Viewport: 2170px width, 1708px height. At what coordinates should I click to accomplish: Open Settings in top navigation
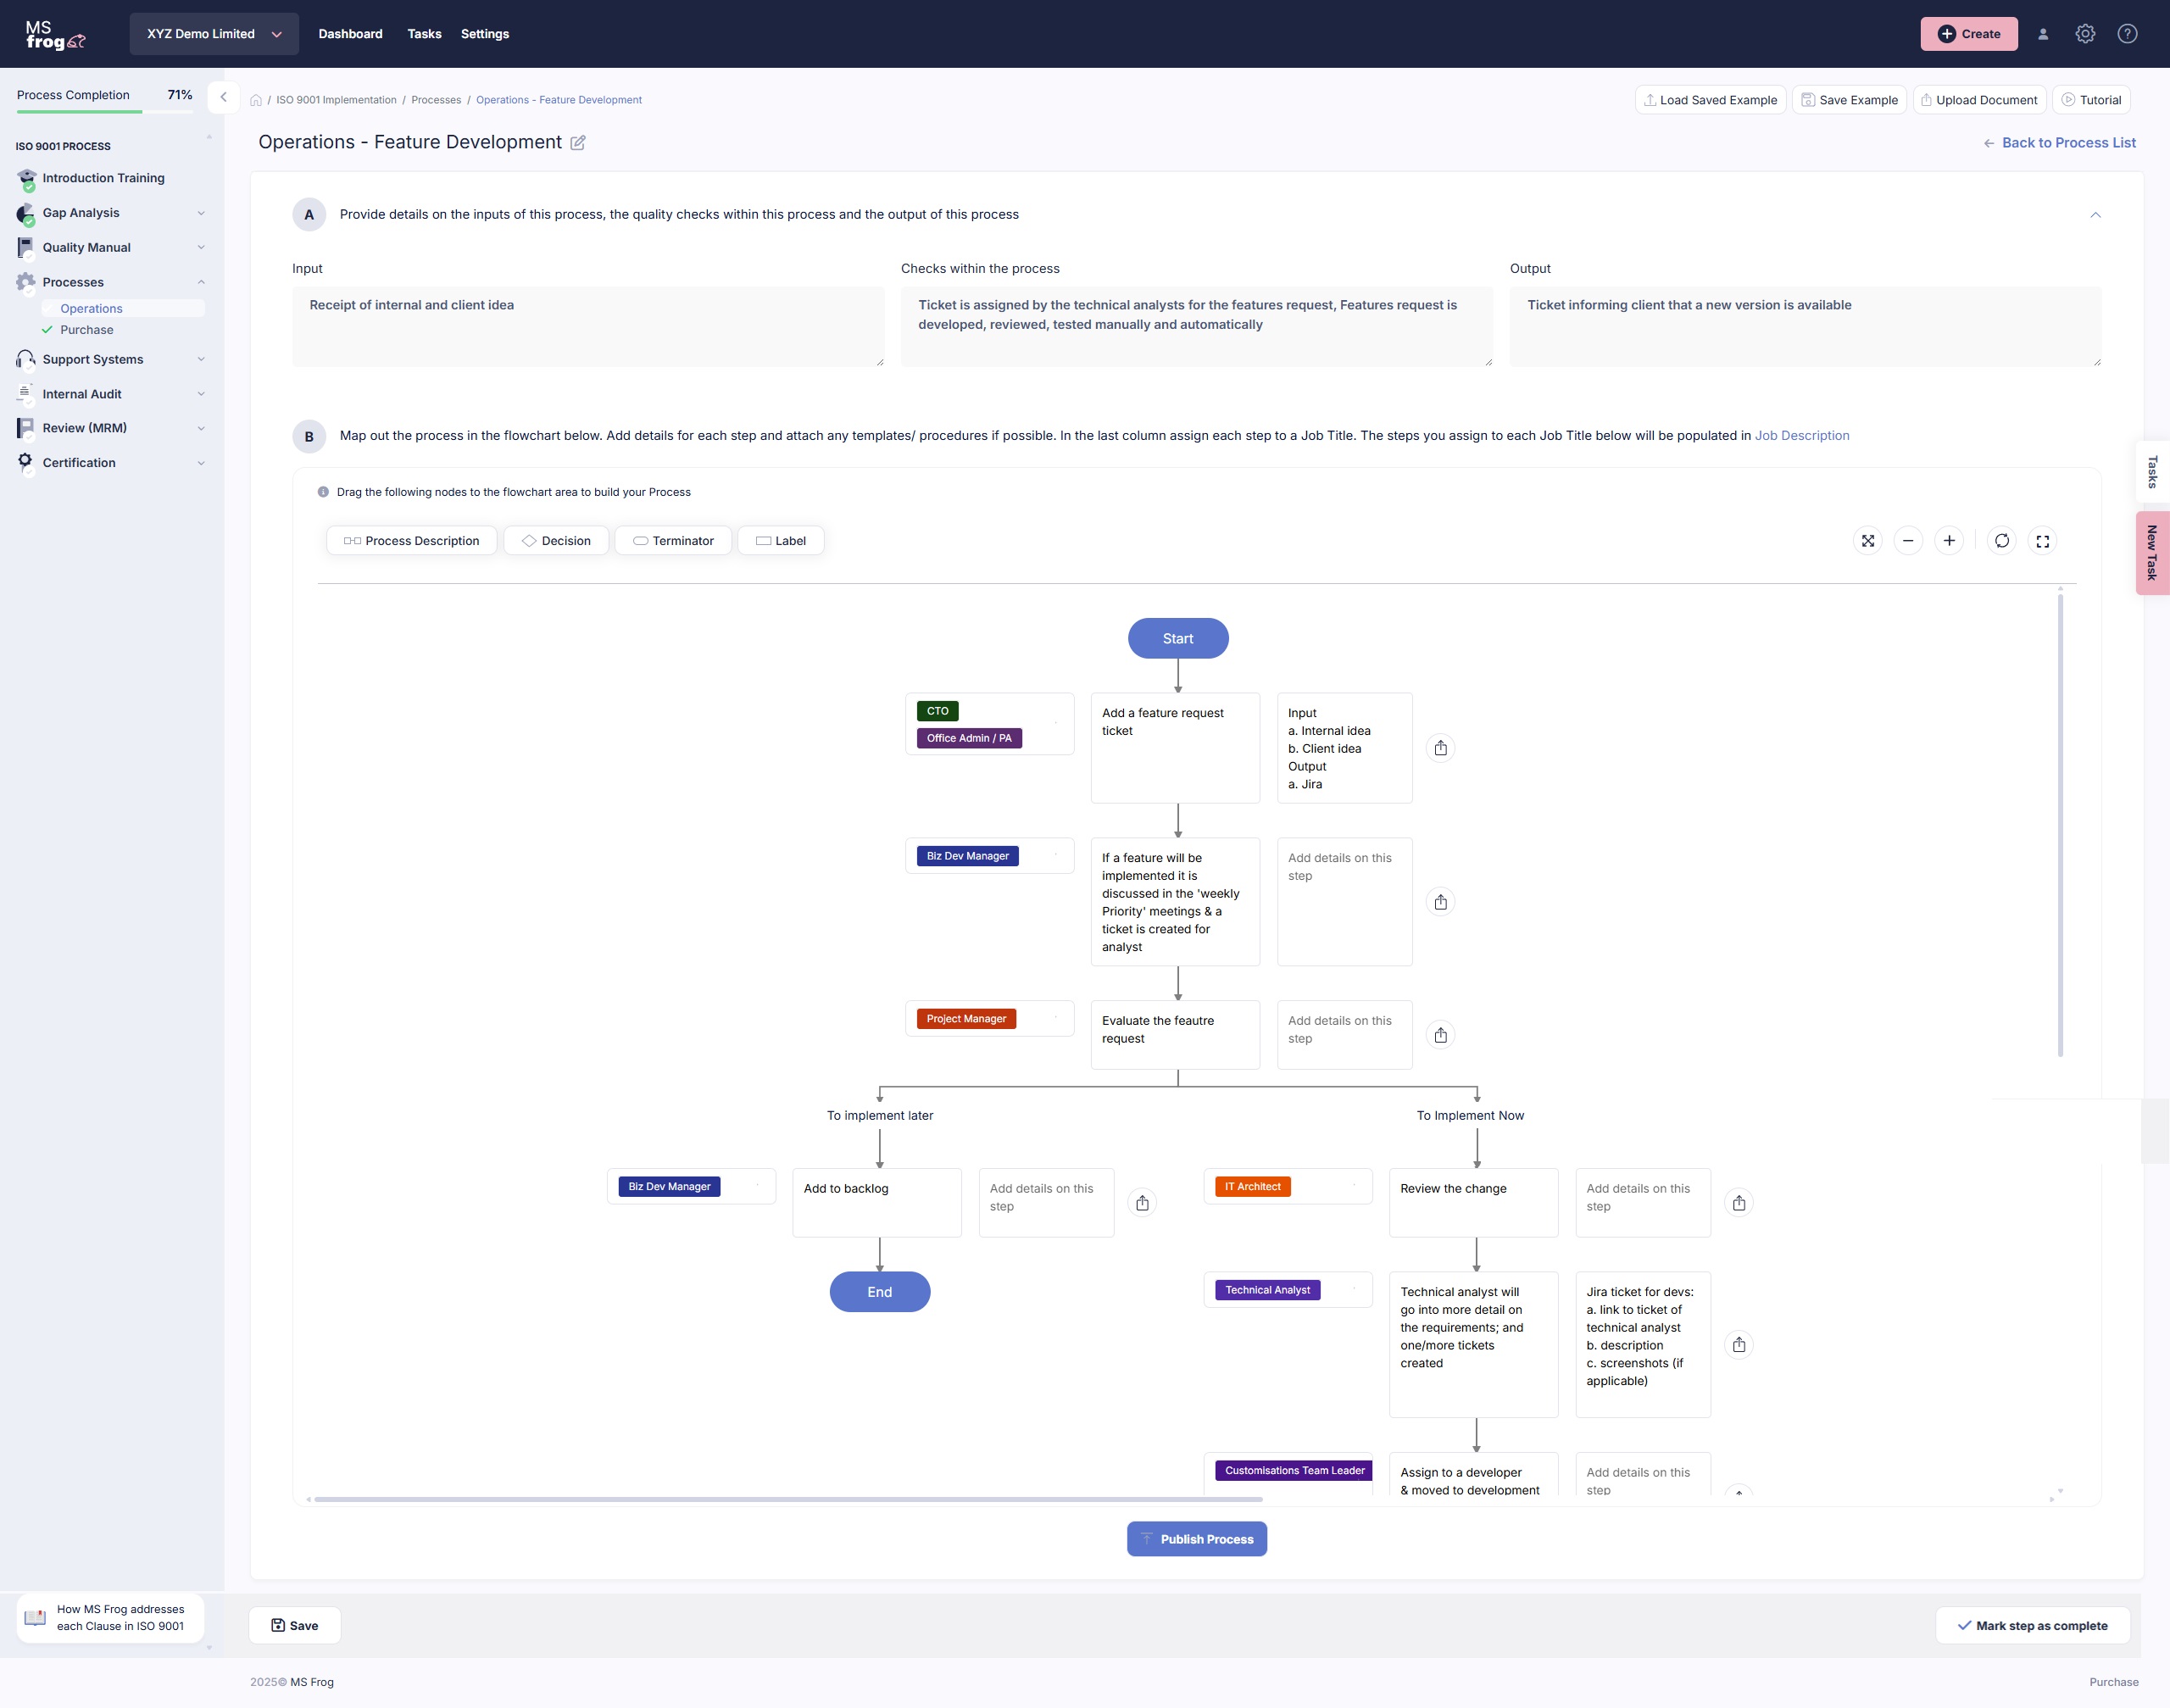[485, 34]
